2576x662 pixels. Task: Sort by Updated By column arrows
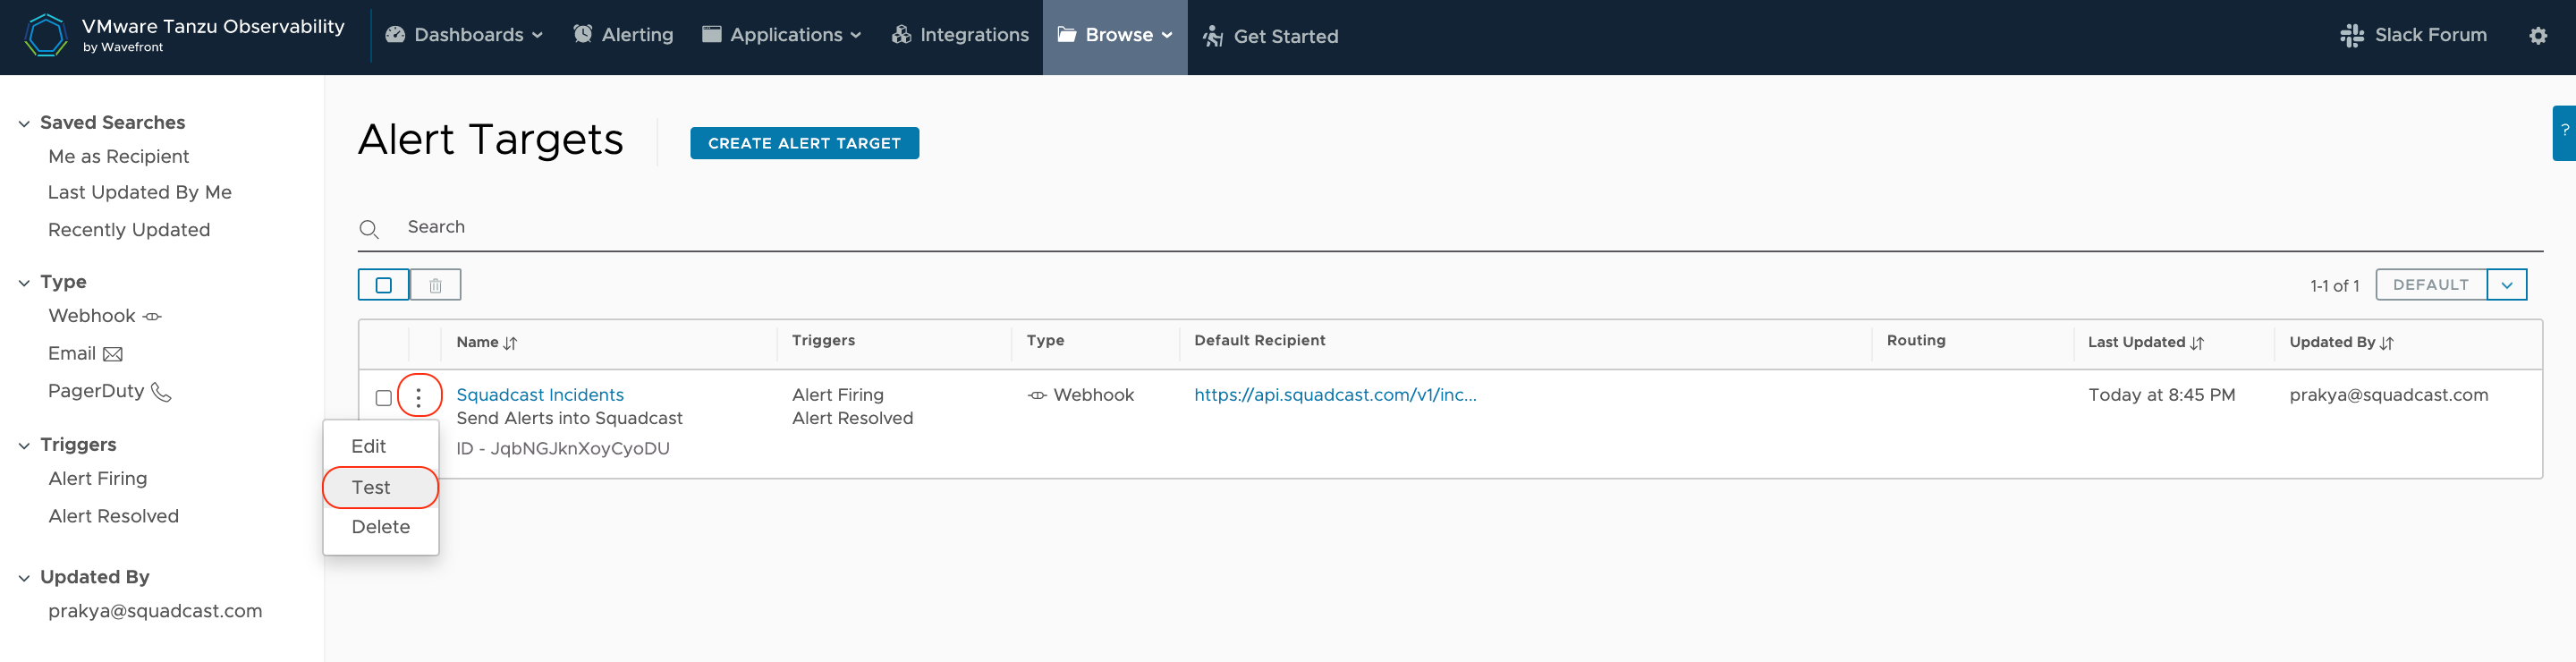pyautogui.click(x=2386, y=343)
